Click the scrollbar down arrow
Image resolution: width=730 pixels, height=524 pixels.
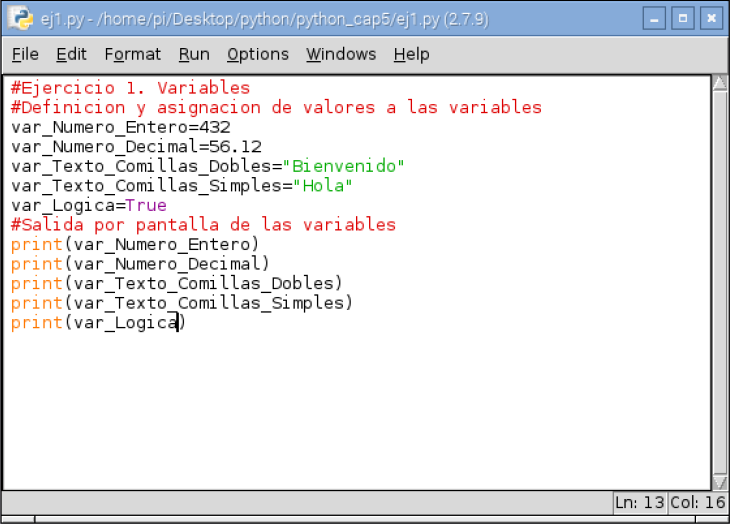720,482
